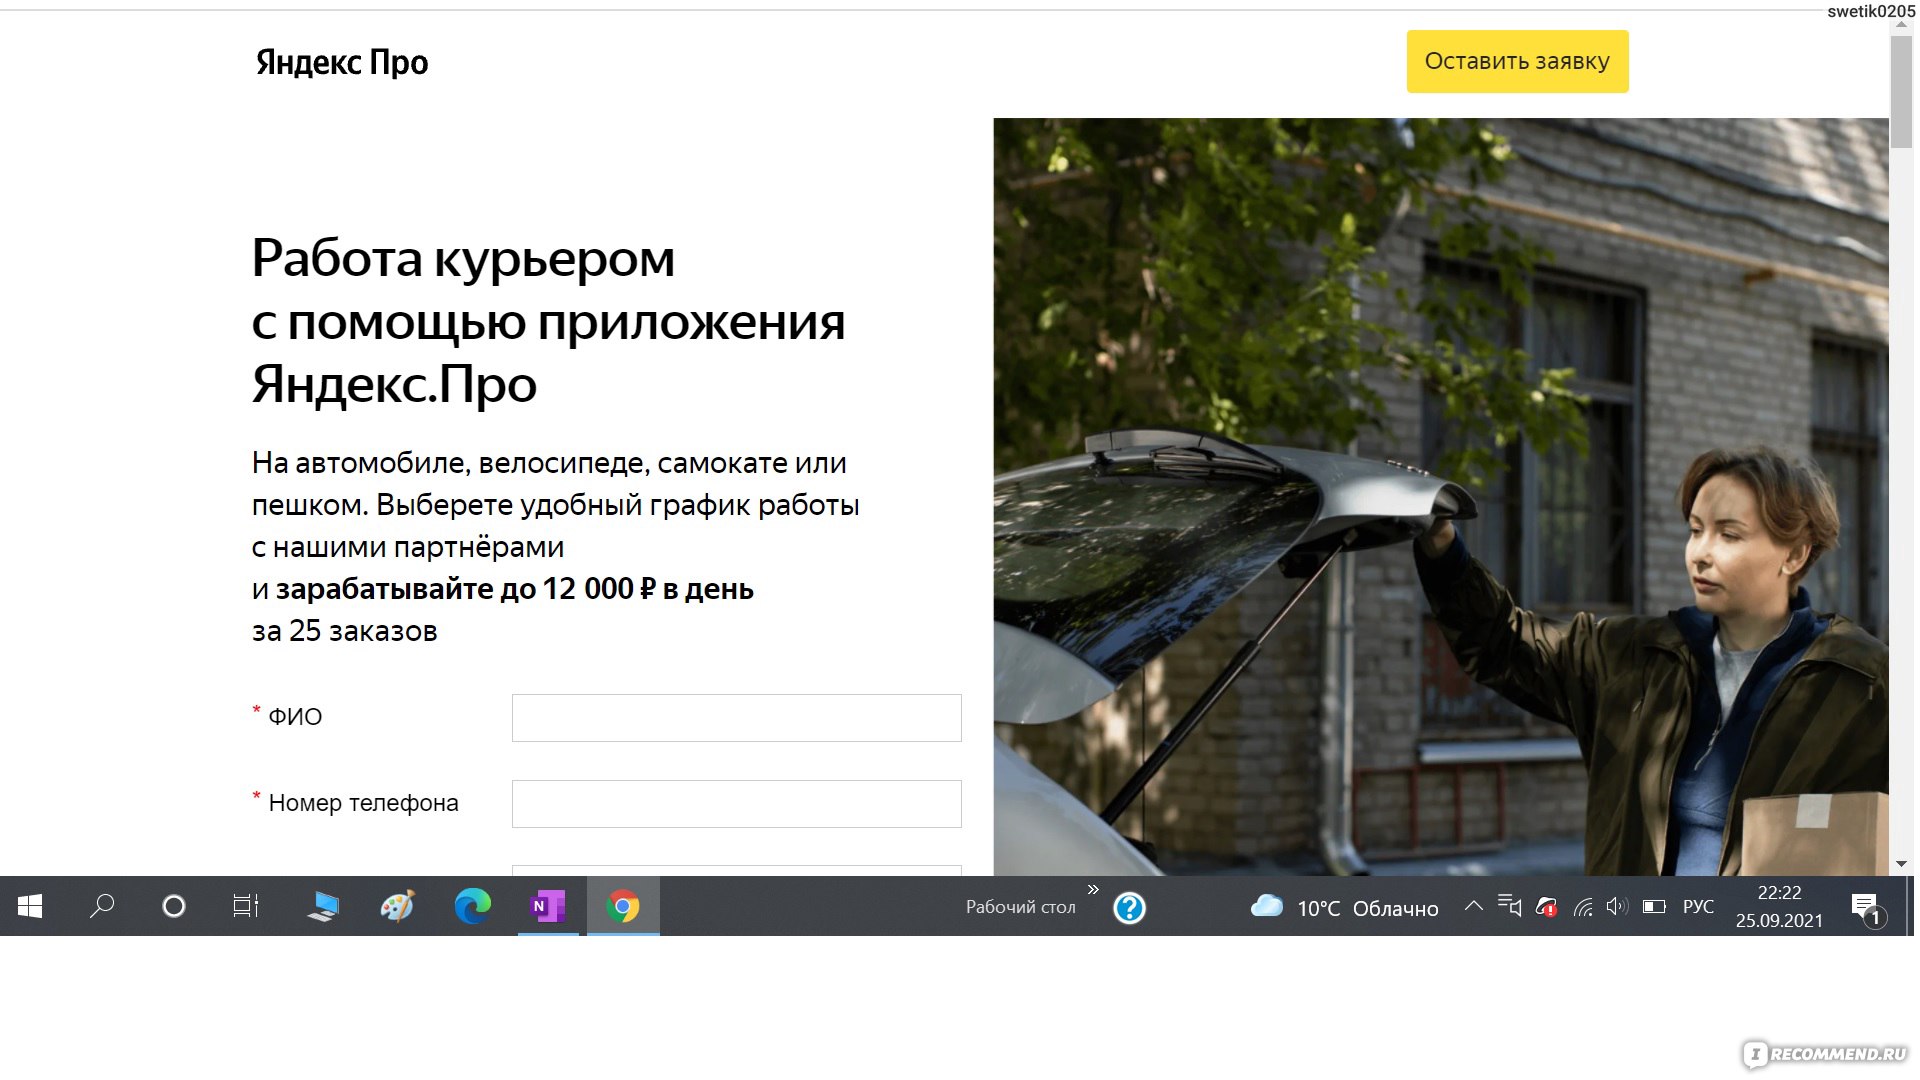Open the blue help question icon
Image resolution: width=1920 pixels, height=1080 pixels.
point(1129,908)
